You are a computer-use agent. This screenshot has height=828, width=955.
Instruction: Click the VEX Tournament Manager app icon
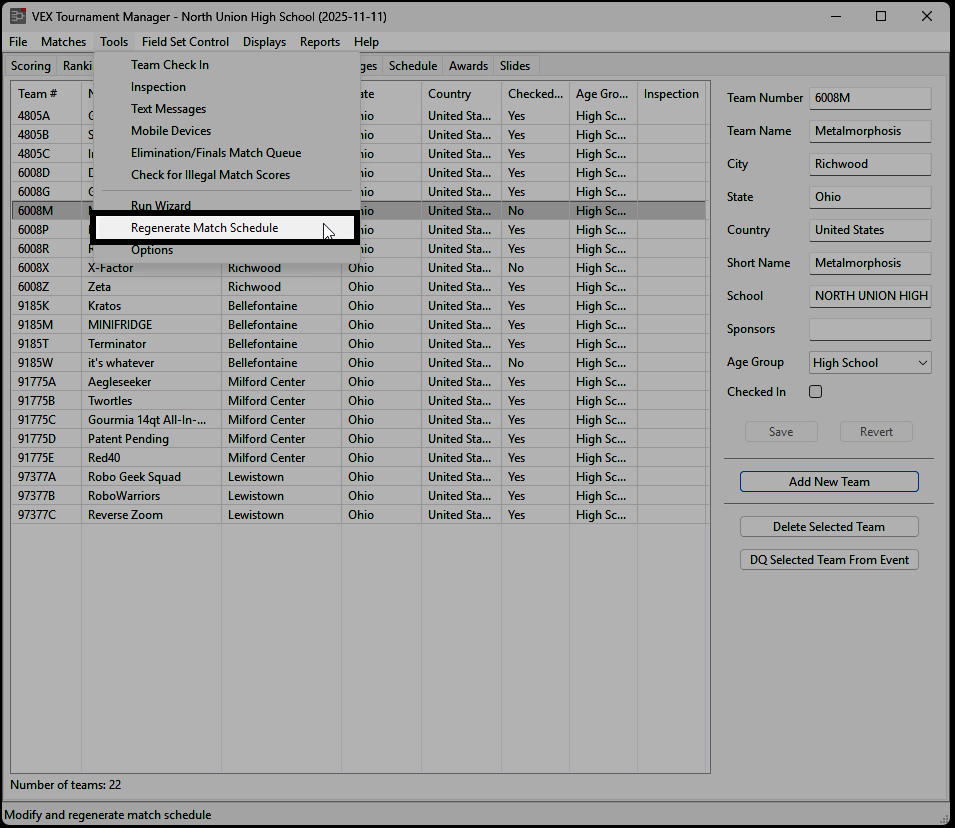click(18, 16)
